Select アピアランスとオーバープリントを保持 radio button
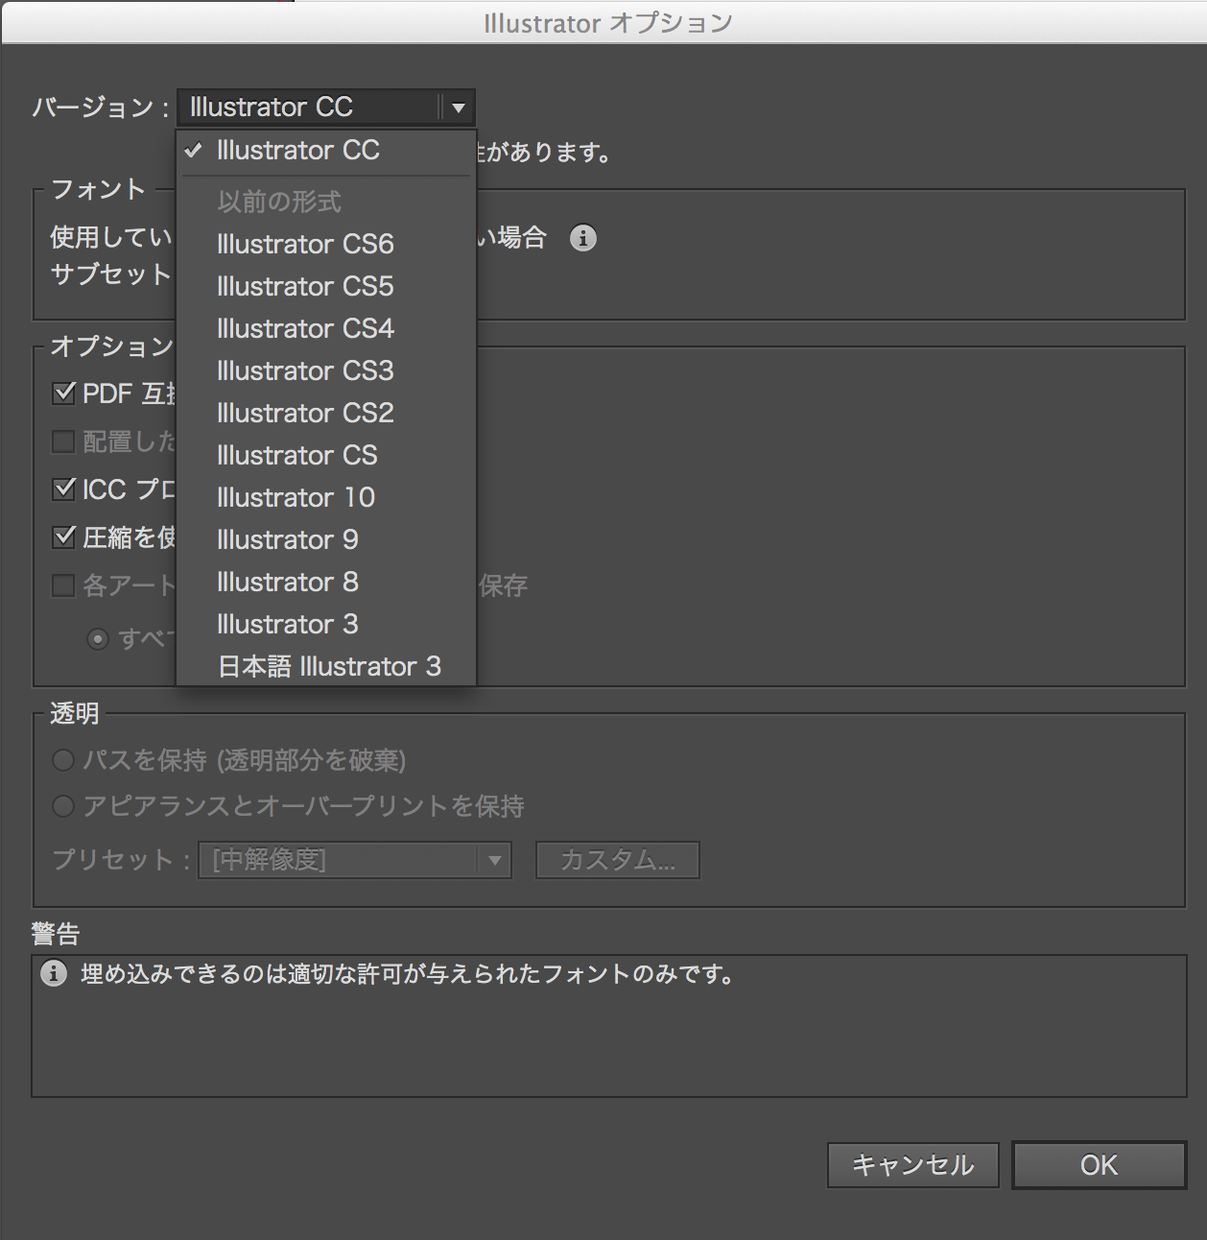 (x=64, y=806)
